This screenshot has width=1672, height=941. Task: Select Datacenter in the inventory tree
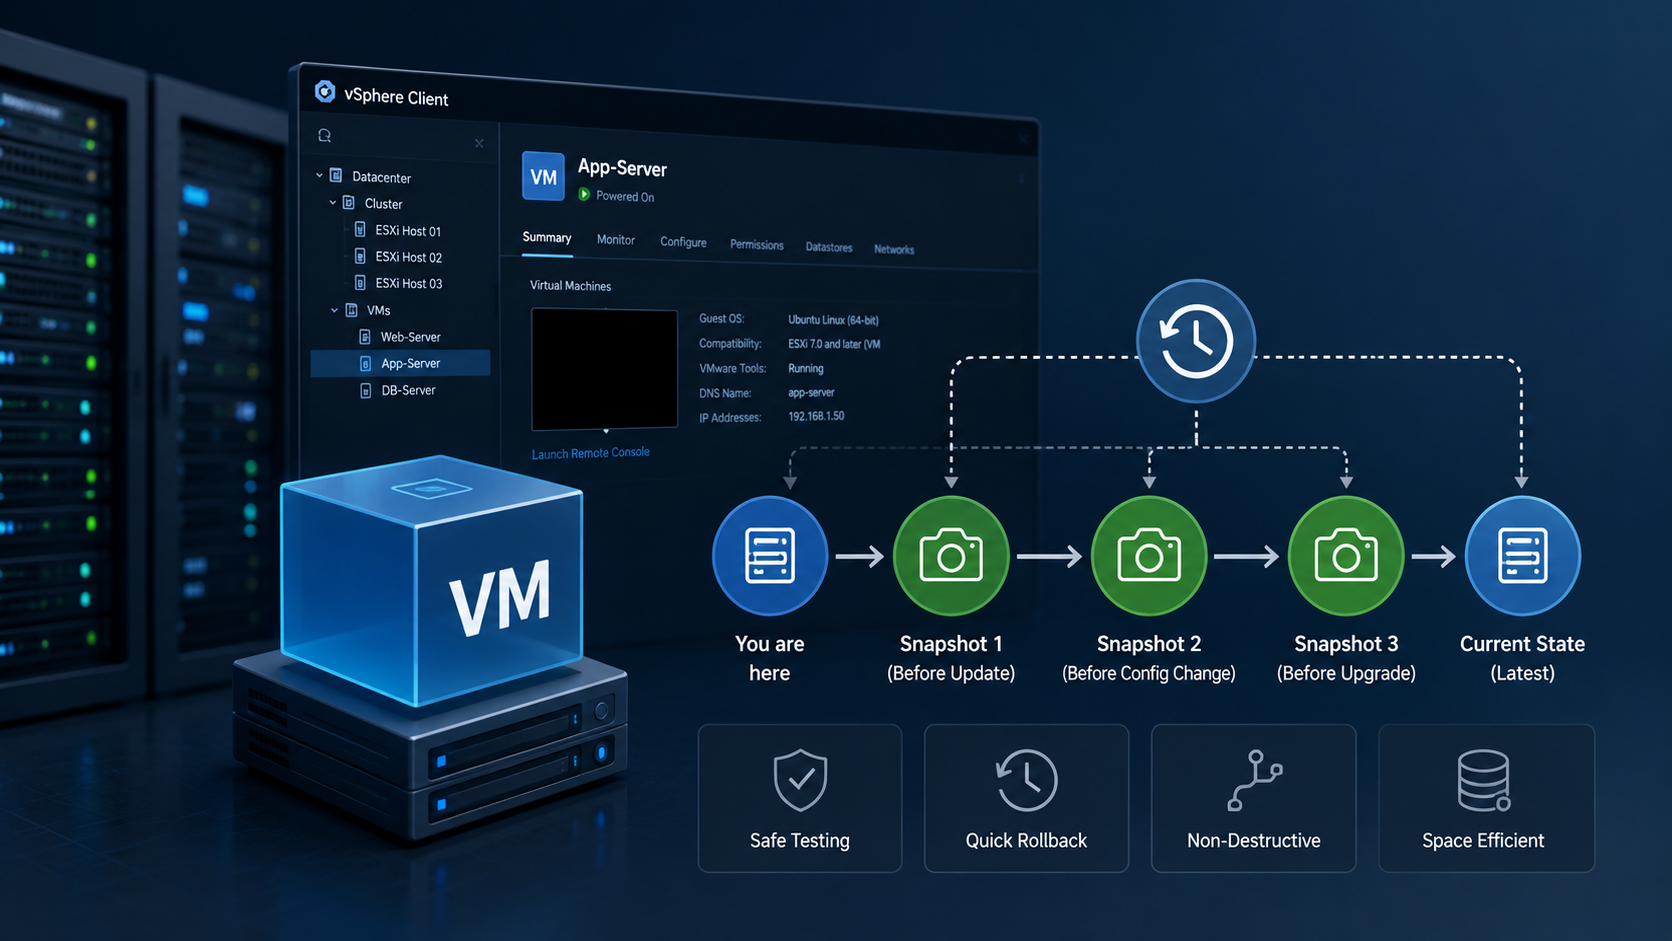381,177
